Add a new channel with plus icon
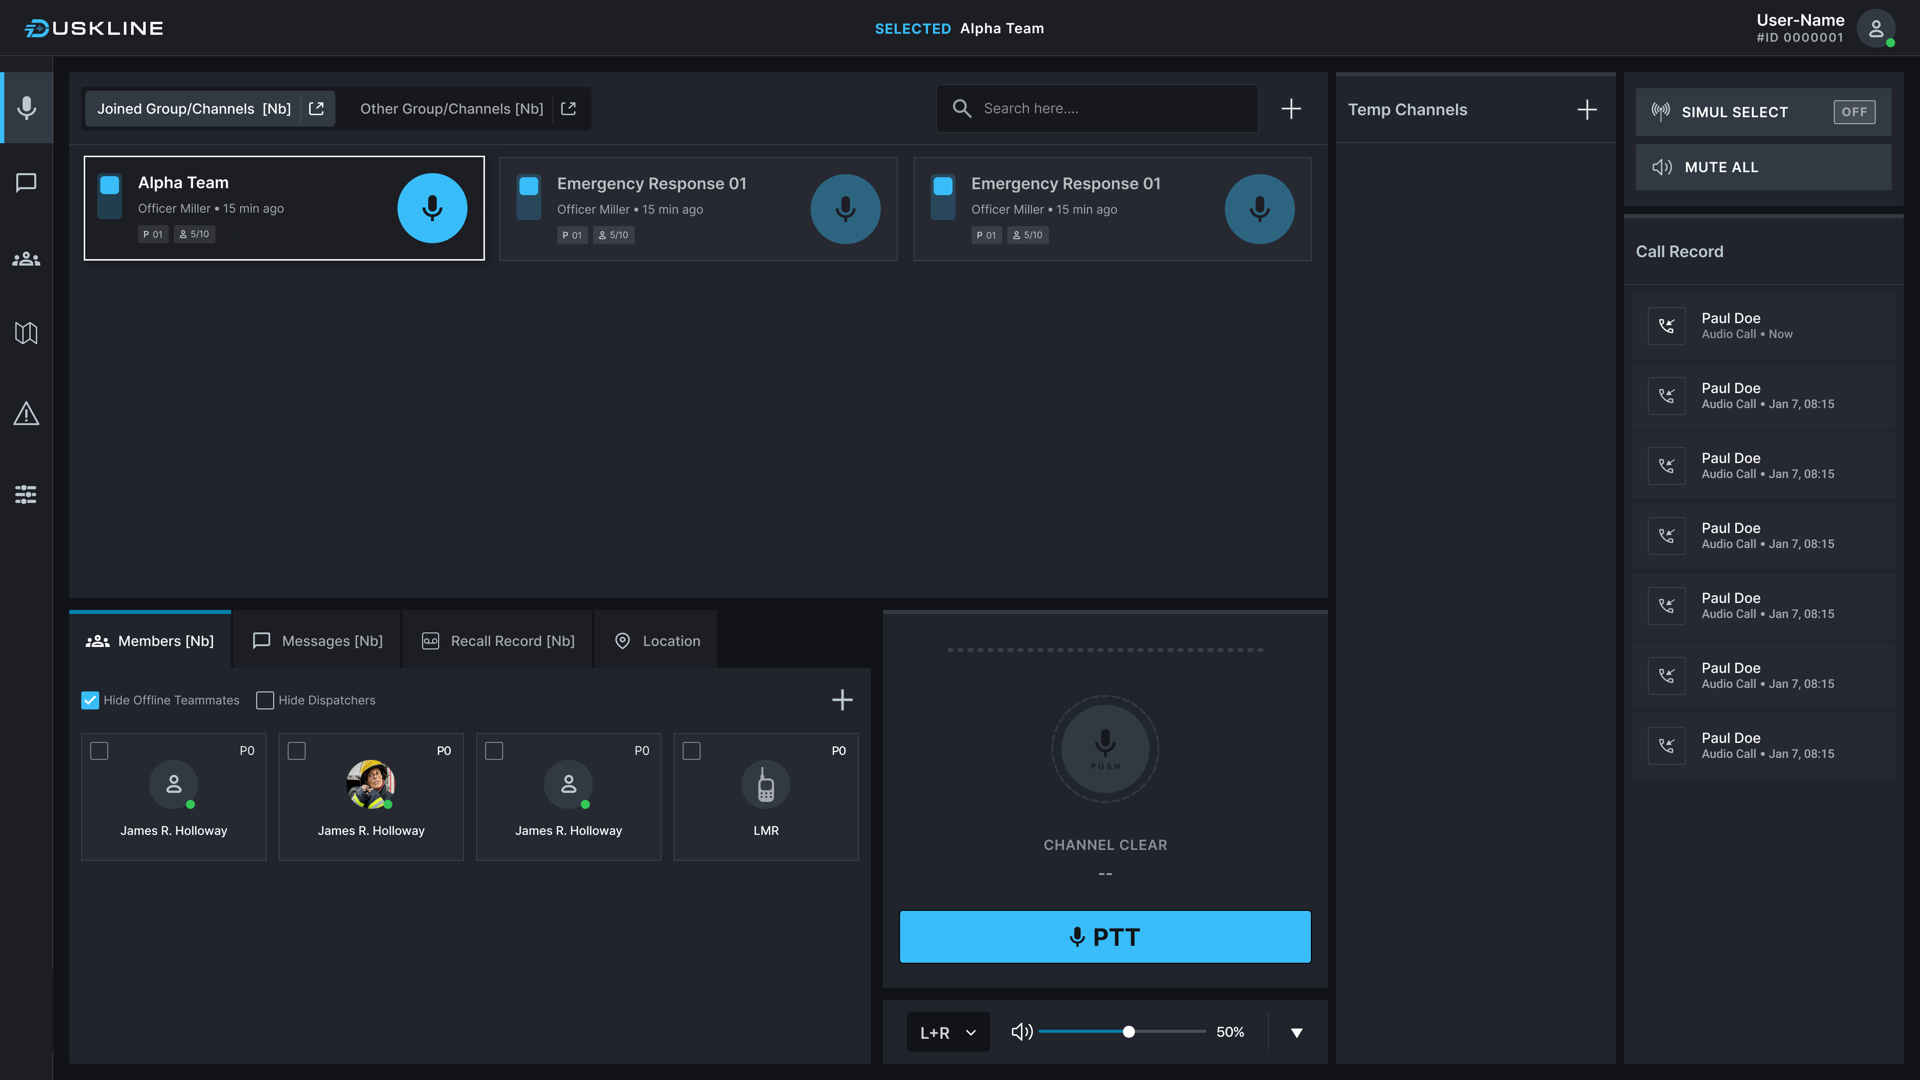This screenshot has width=1920, height=1080. tap(1291, 108)
